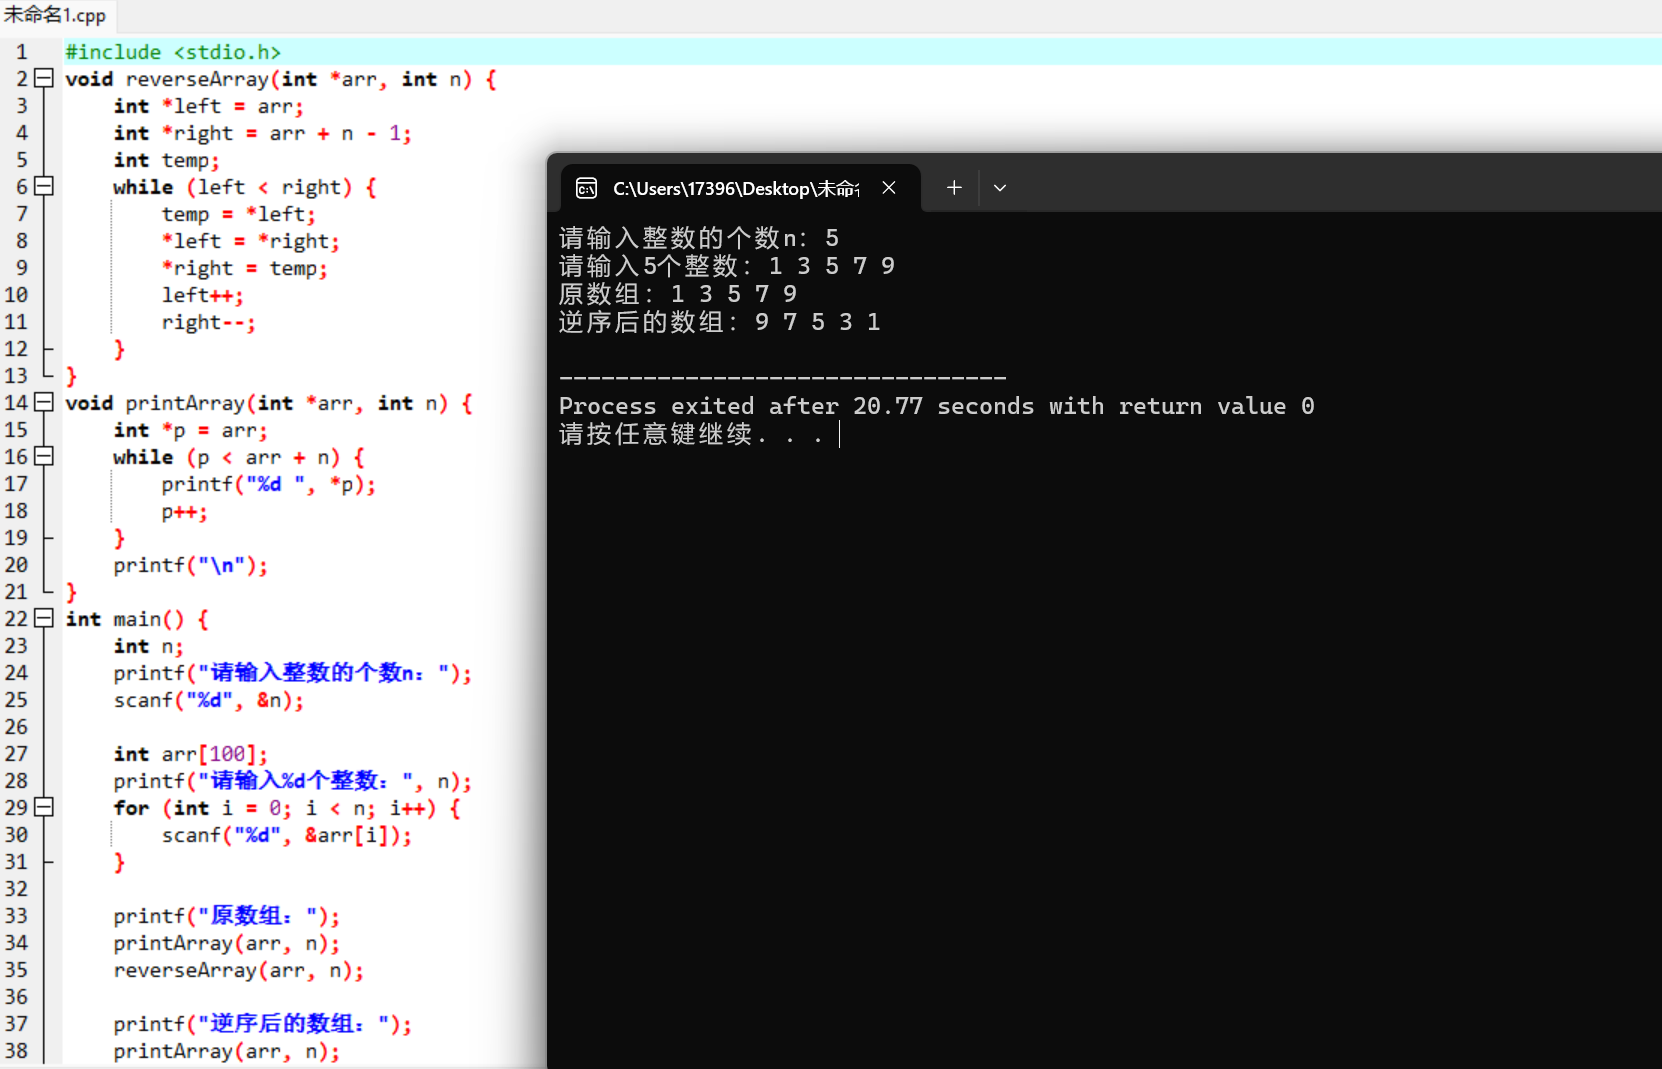Image resolution: width=1662 pixels, height=1069 pixels.
Task: Collapse the while (p < arr + n) fold
Action: [x=43, y=456]
